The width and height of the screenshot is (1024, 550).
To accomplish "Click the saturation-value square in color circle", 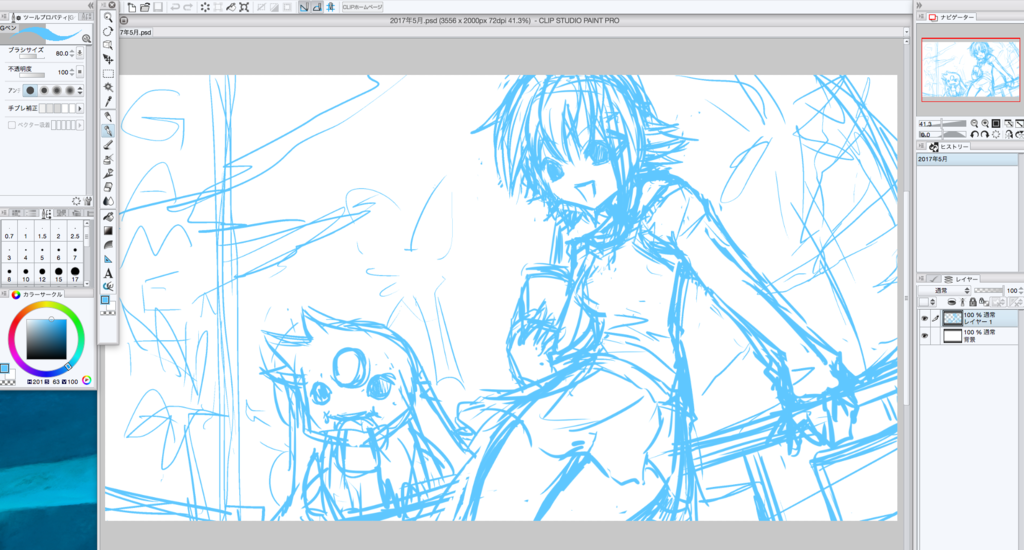I will (46, 339).
